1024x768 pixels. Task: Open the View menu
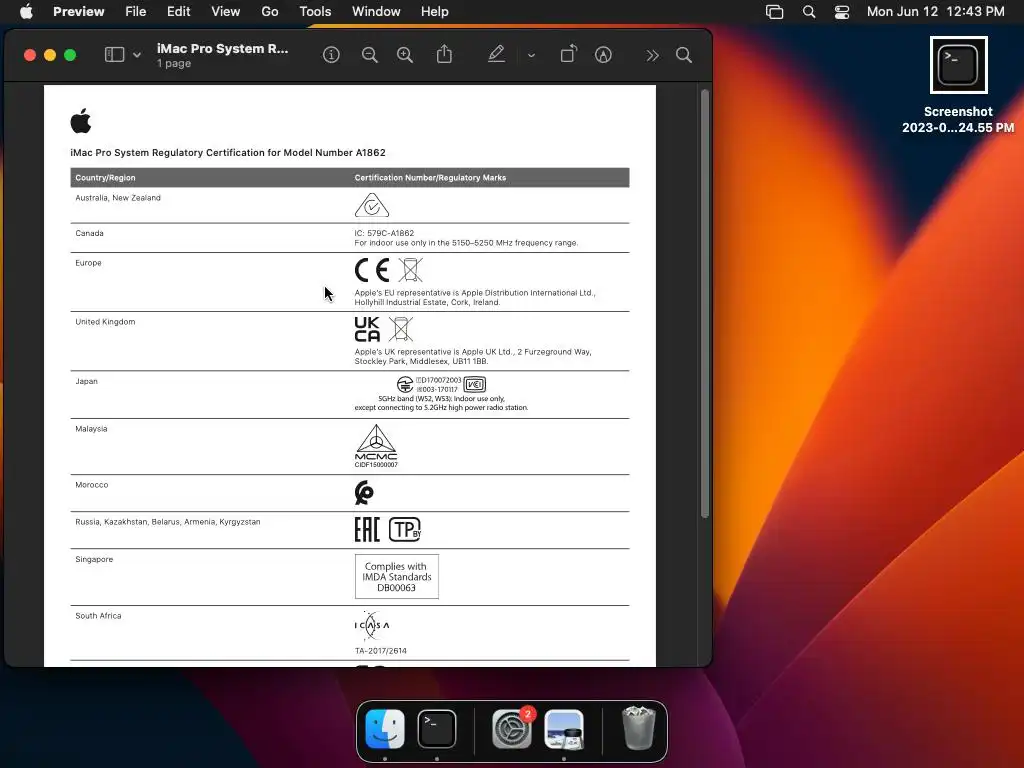pyautogui.click(x=225, y=11)
